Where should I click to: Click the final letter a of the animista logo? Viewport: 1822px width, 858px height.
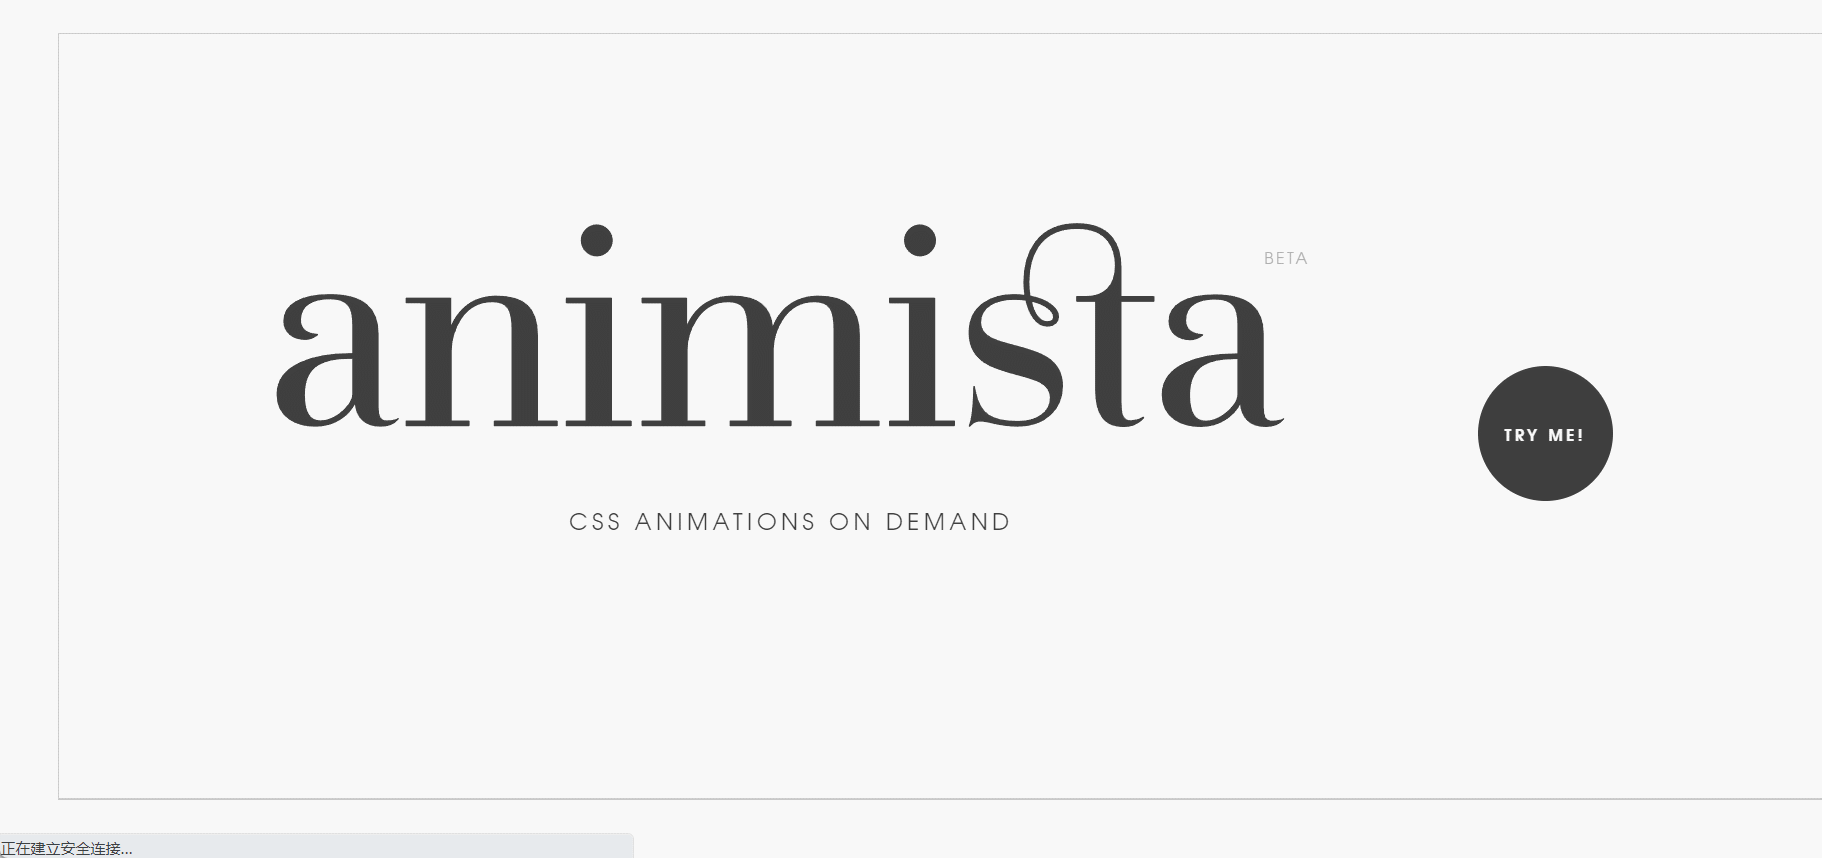click(x=1222, y=358)
